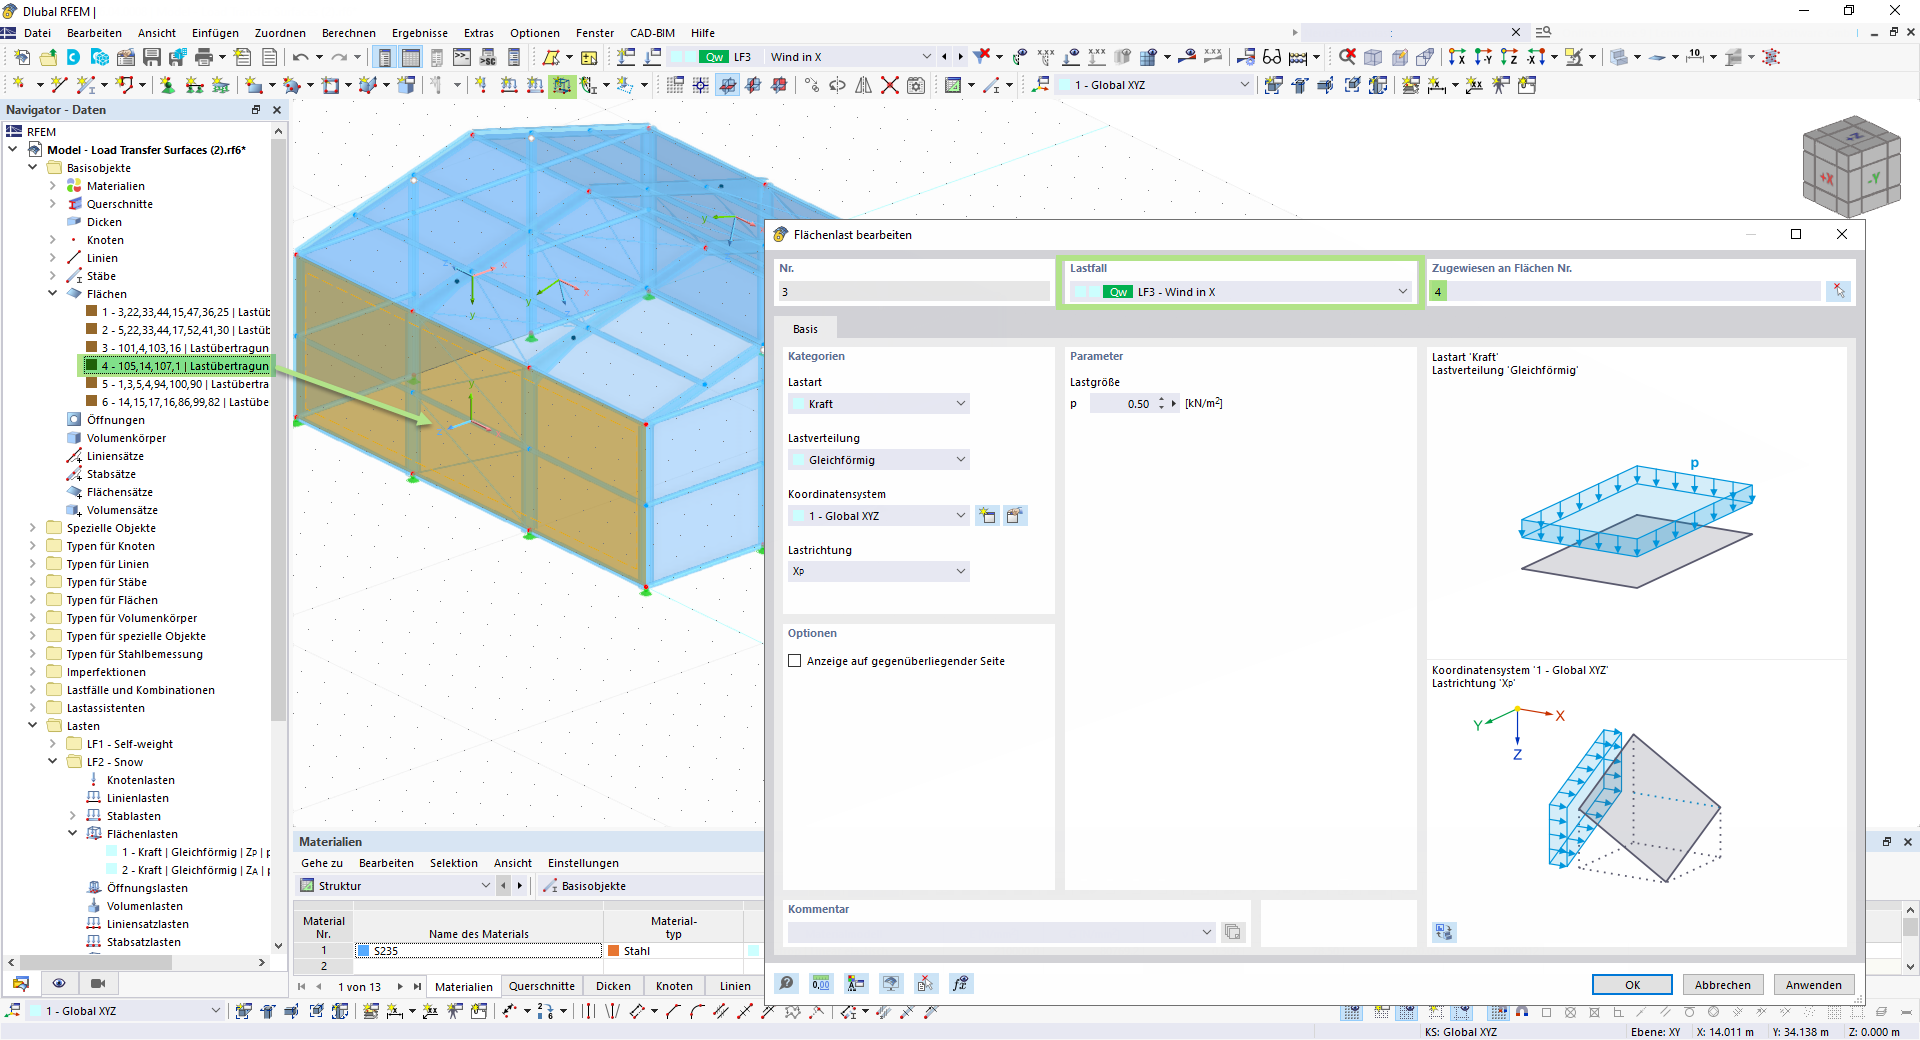Click the view cube in the model window
The image size is (1920, 1040).
(1850, 166)
